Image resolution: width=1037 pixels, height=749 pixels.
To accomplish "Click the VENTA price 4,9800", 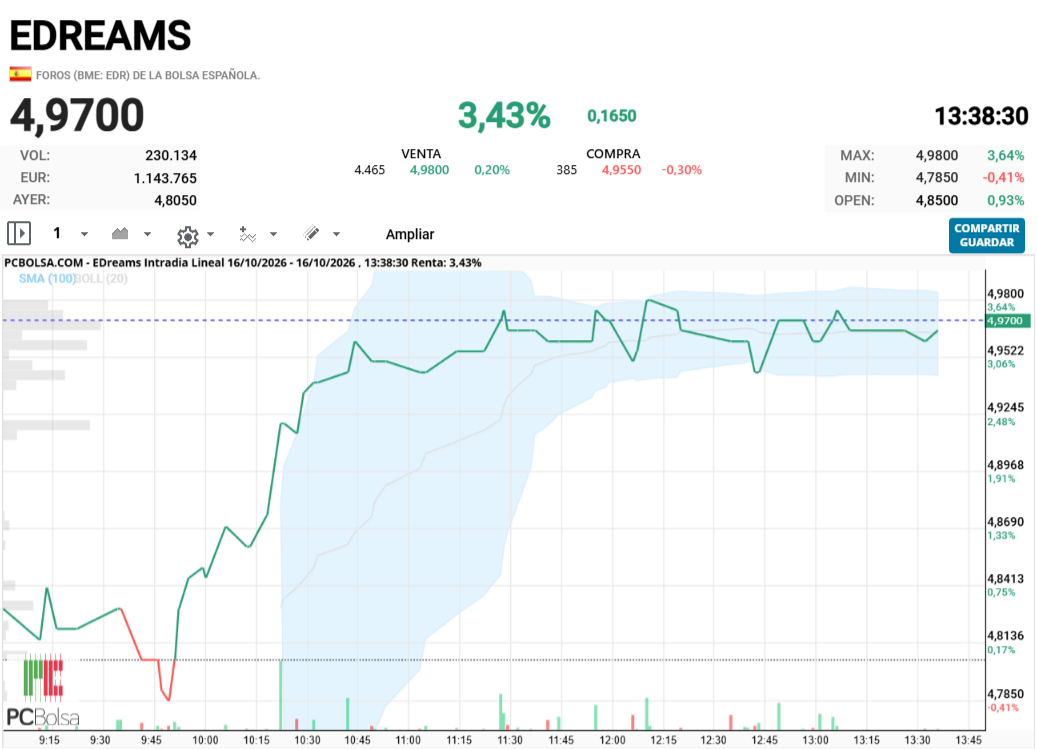I will click(x=429, y=170).
